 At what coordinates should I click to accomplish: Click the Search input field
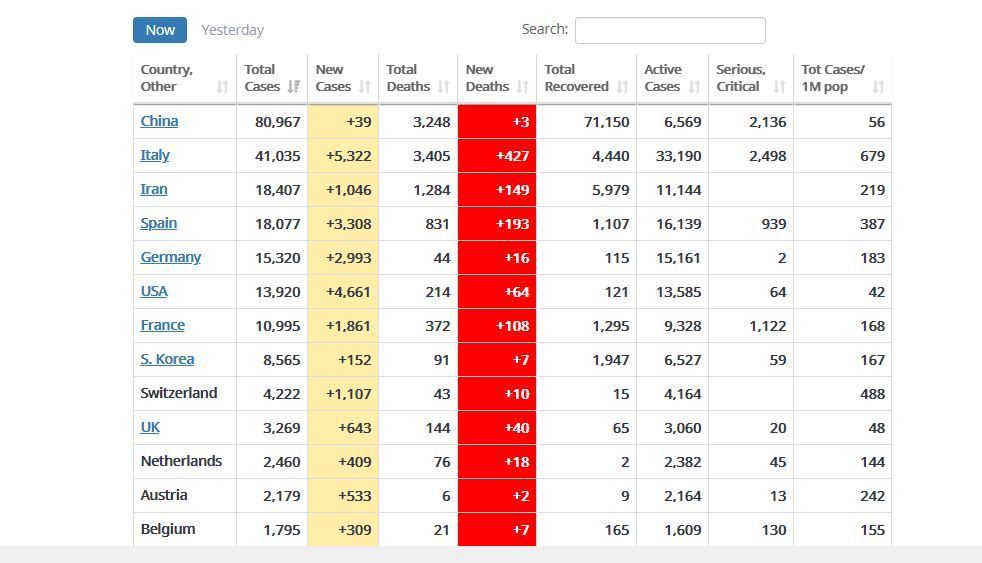pos(670,30)
